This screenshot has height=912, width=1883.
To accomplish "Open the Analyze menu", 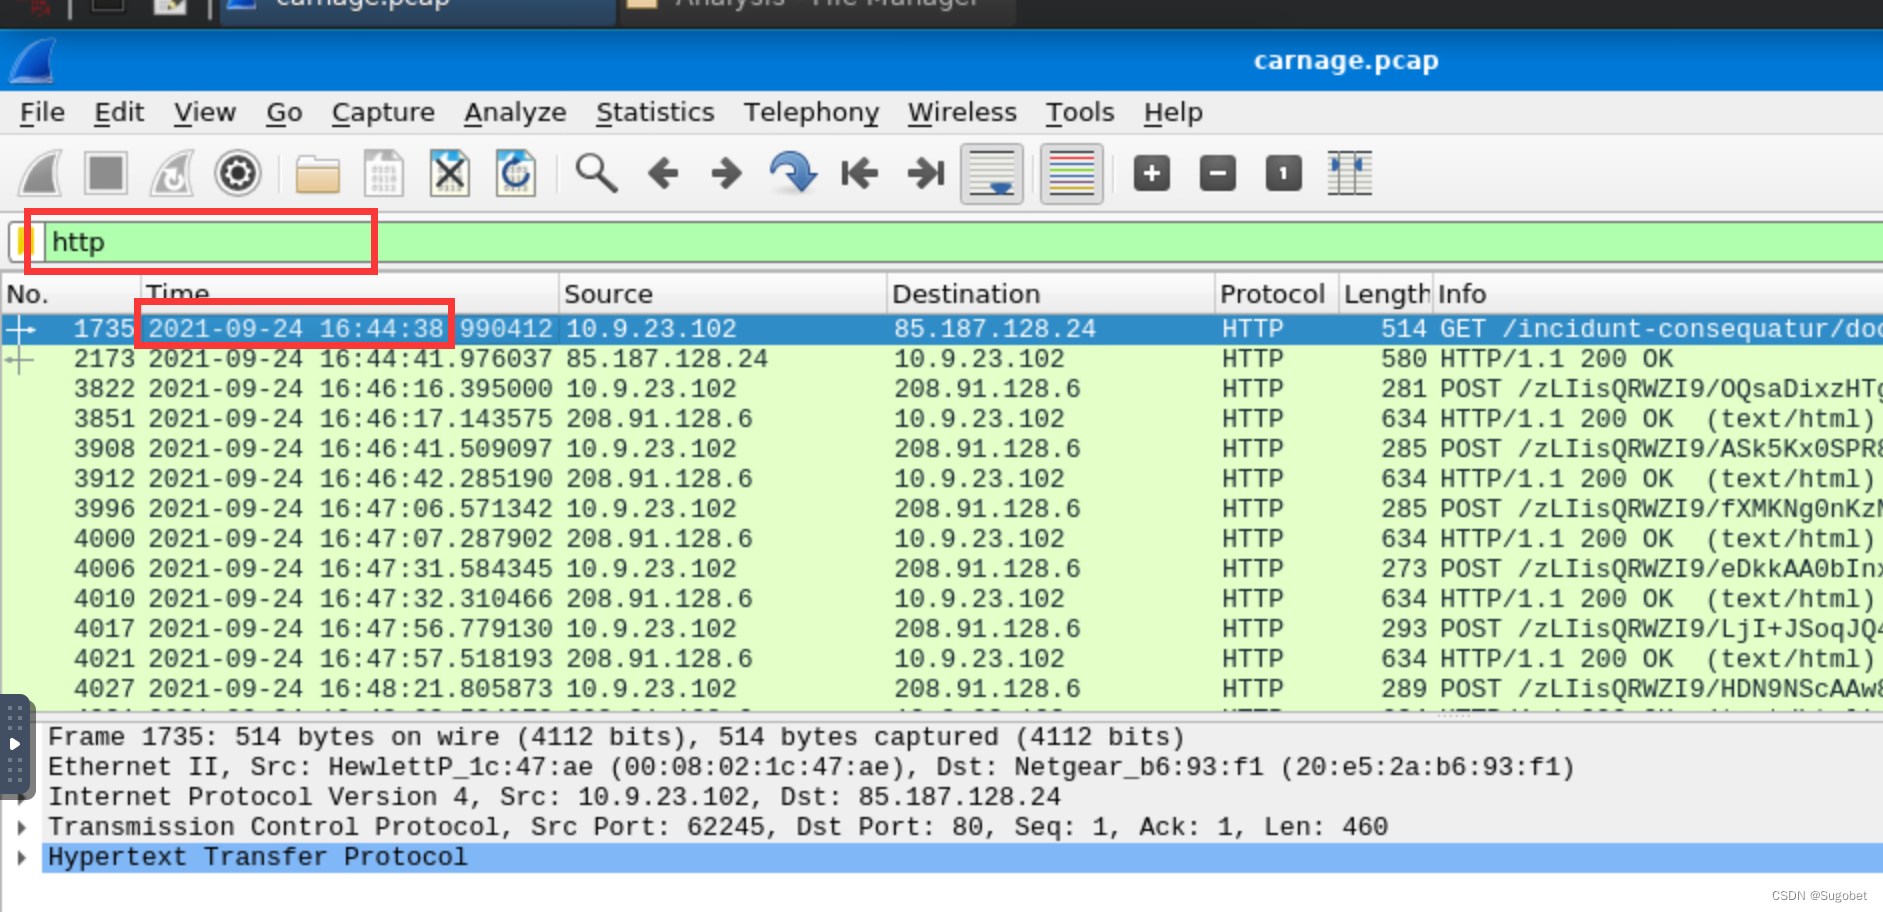I will pyautogui.click(x=515, y=112).
